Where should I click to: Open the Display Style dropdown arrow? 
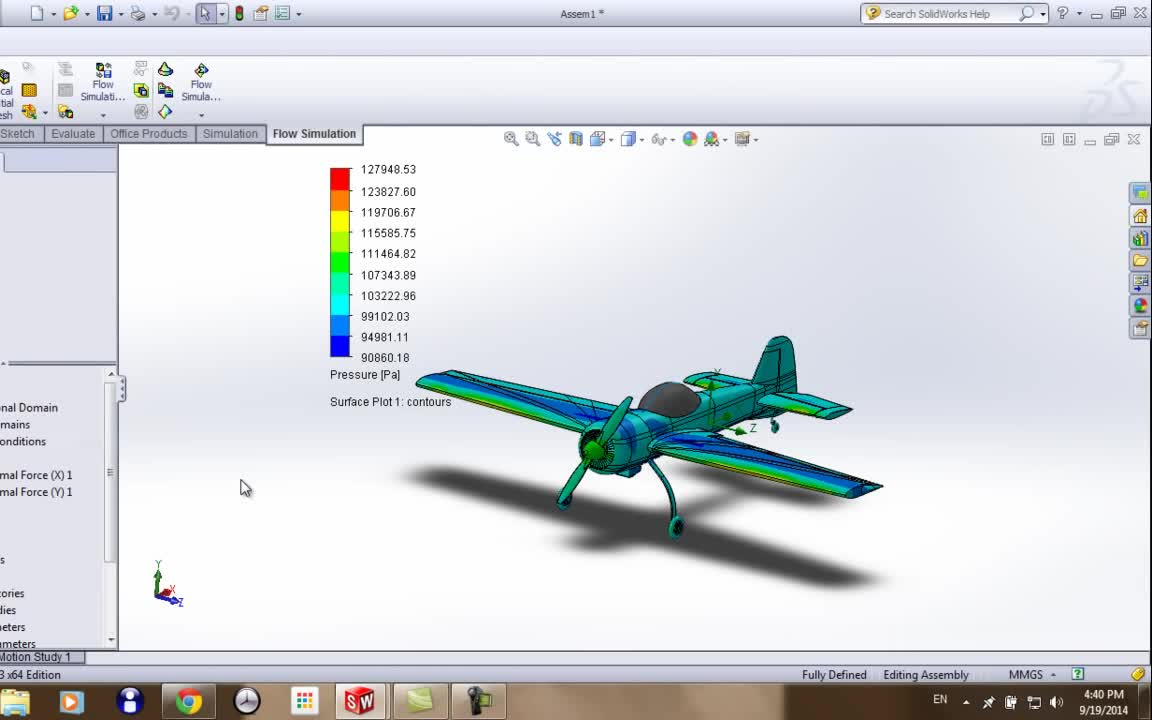tap(641, 139)
